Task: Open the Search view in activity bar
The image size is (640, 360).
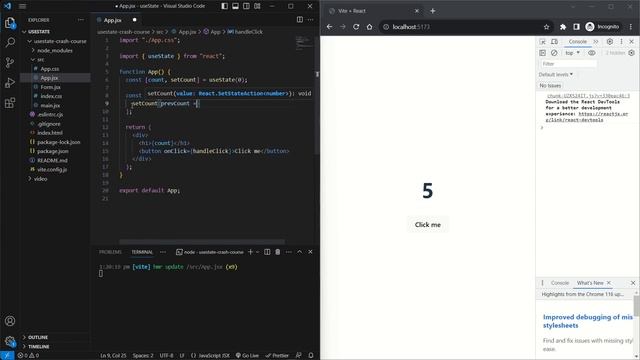Action: (x=10, y=42)
